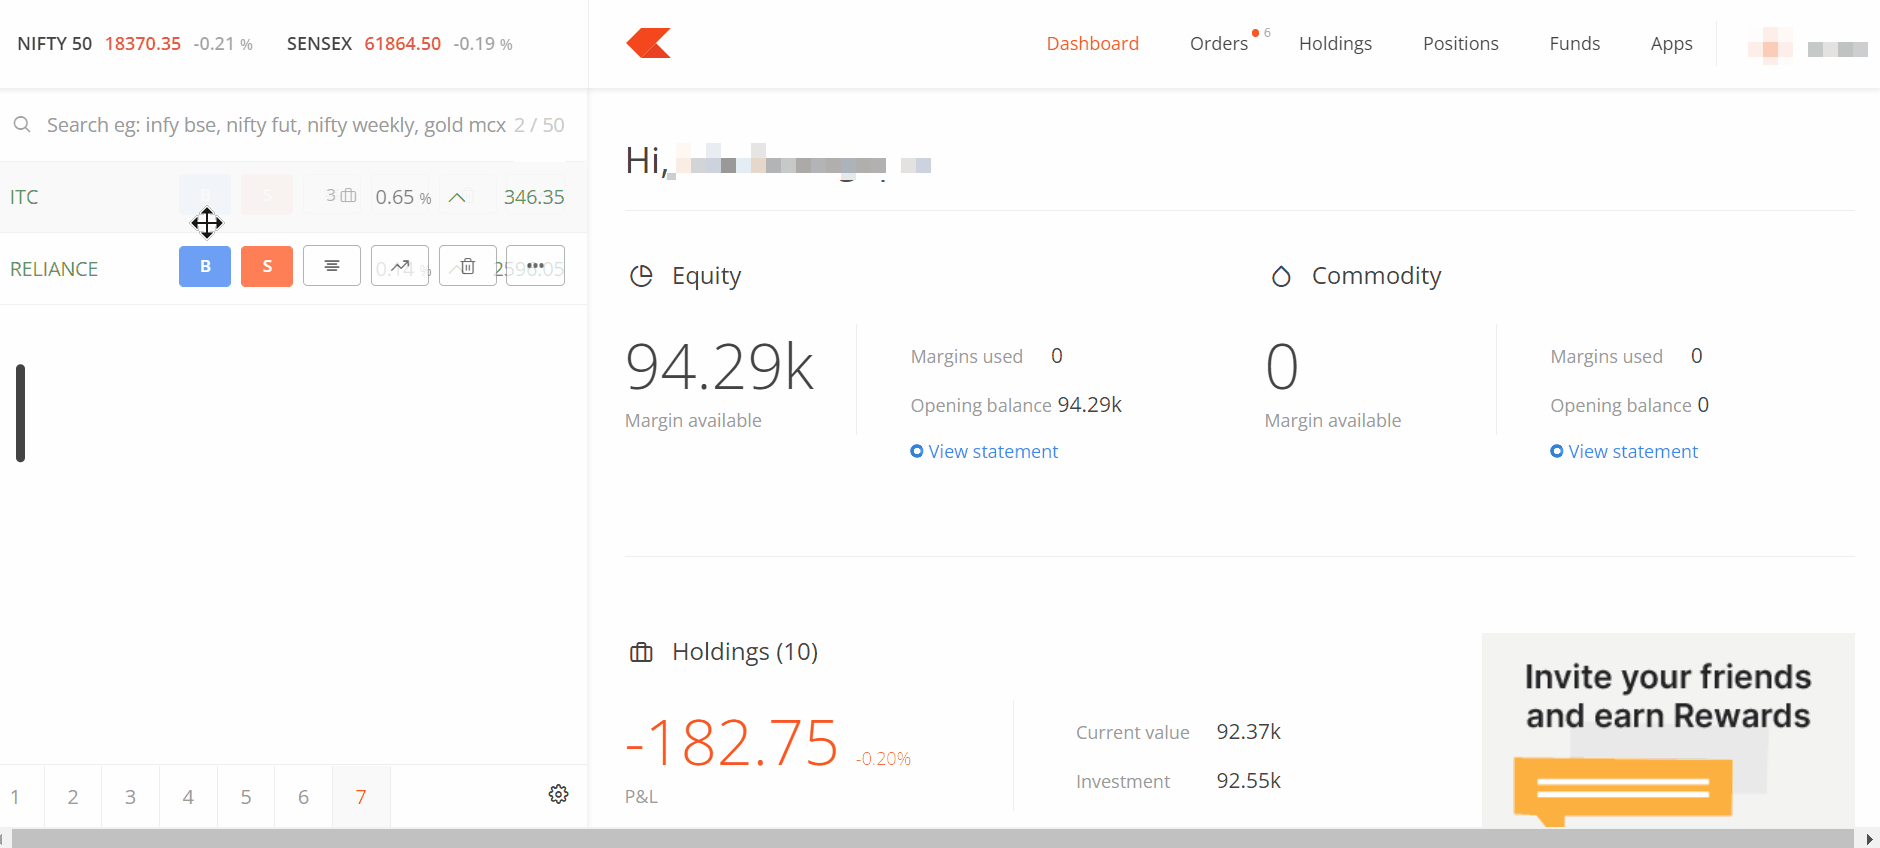Viewport: 1880px width, 848px height.
Task: Open the Positions tab
Action: (1461, 43)
